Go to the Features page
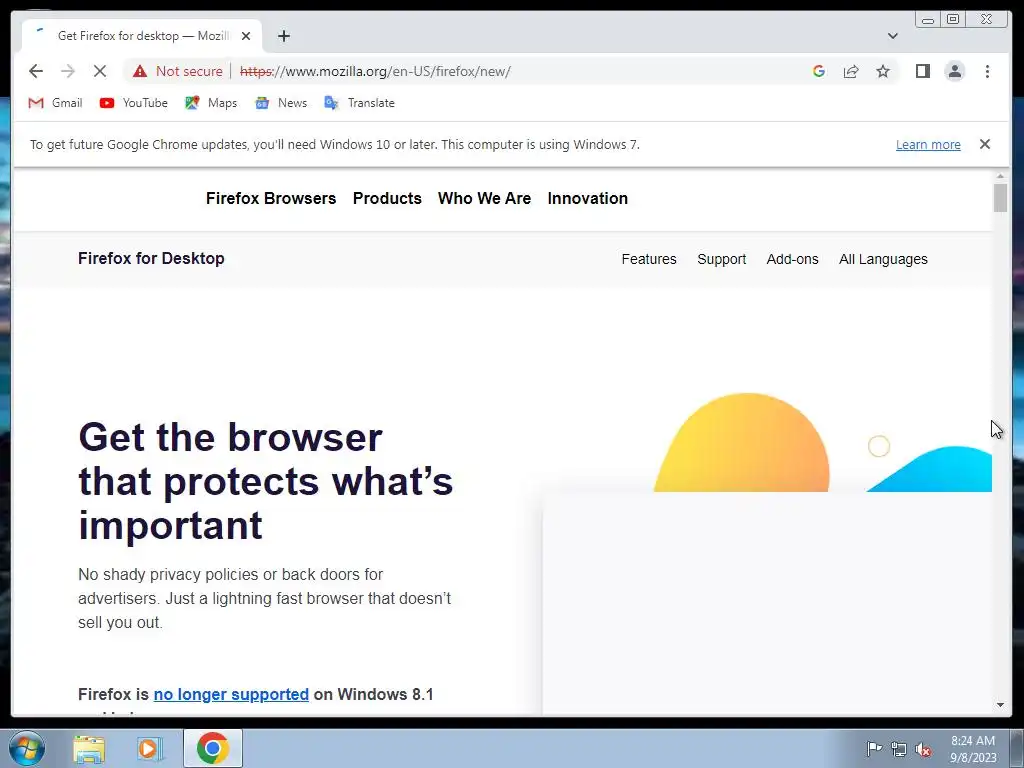 [649, 259]
